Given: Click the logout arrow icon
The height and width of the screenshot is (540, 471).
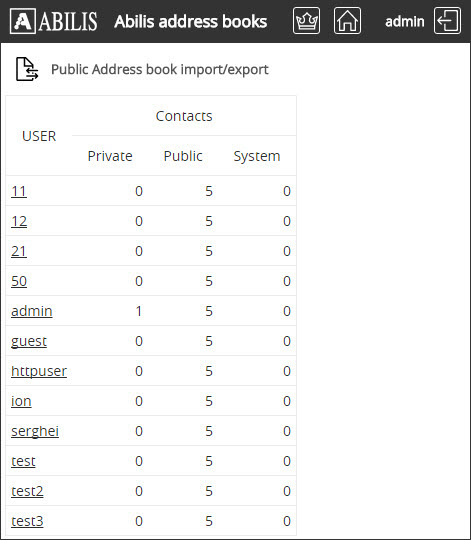Looking at the screenshot, I should [x=447, y=21].
